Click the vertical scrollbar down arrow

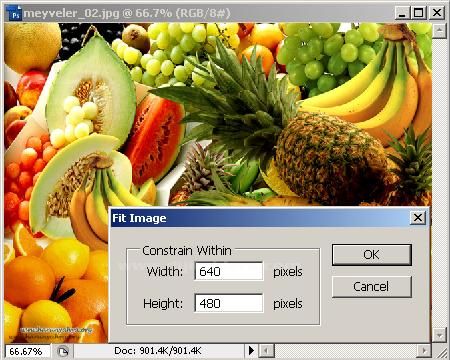point(439,334)
